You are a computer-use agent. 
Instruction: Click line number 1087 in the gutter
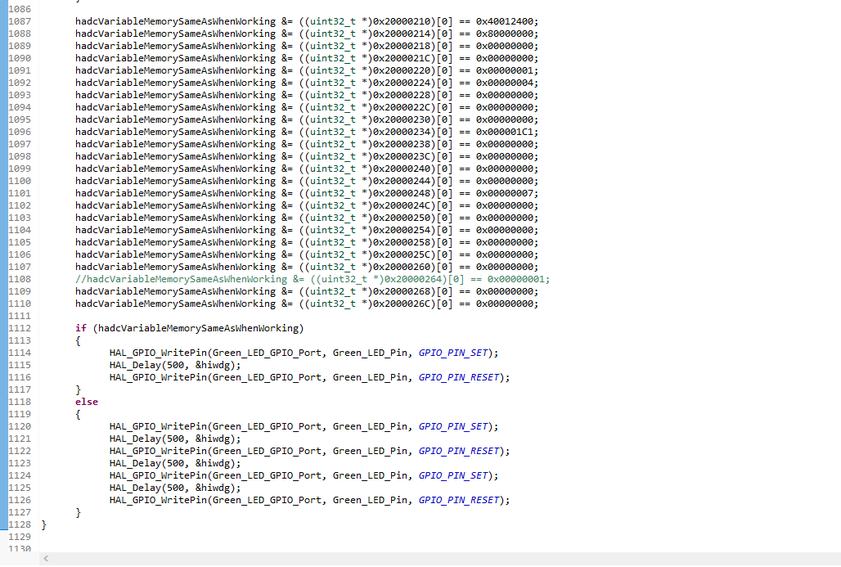(x=19, y=21)
